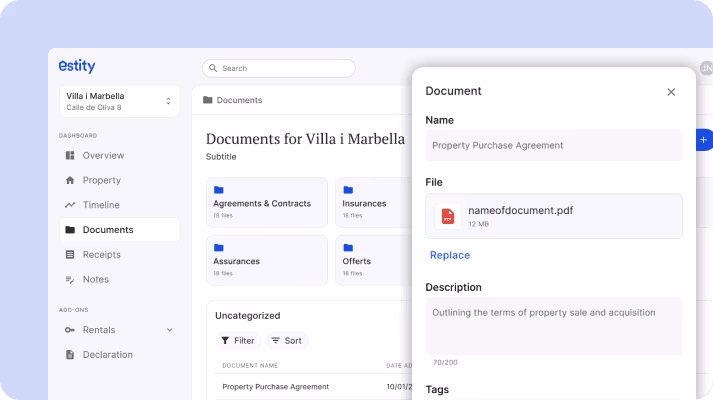Click the Replace file link
The width and height of the screenshot is (713, 400).
coord(450,255)
